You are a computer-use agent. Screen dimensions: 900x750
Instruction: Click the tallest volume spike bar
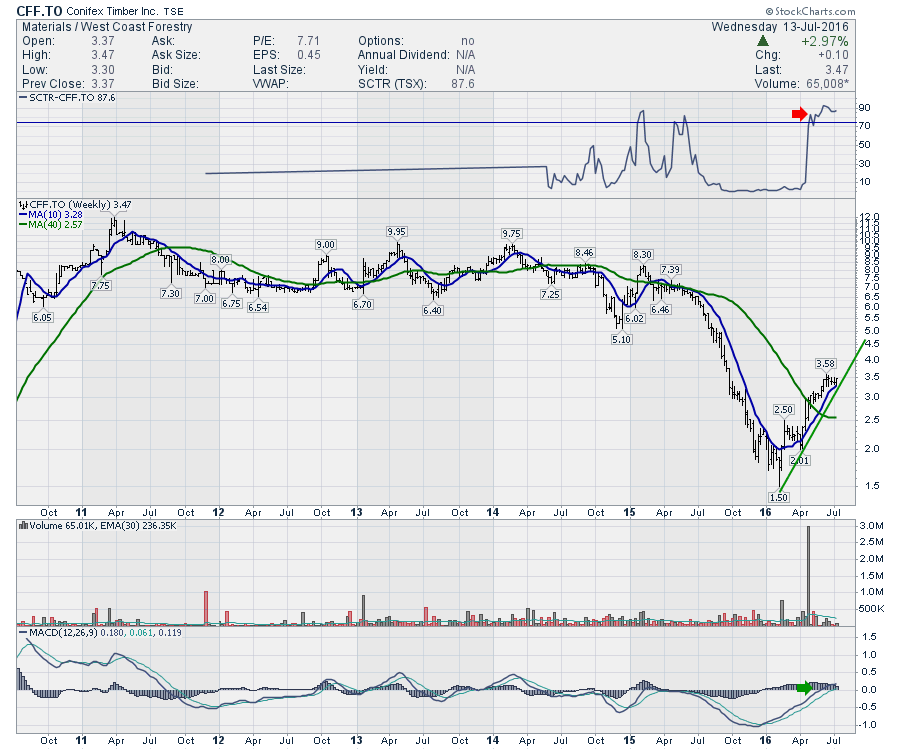click(x=807, y=575)
